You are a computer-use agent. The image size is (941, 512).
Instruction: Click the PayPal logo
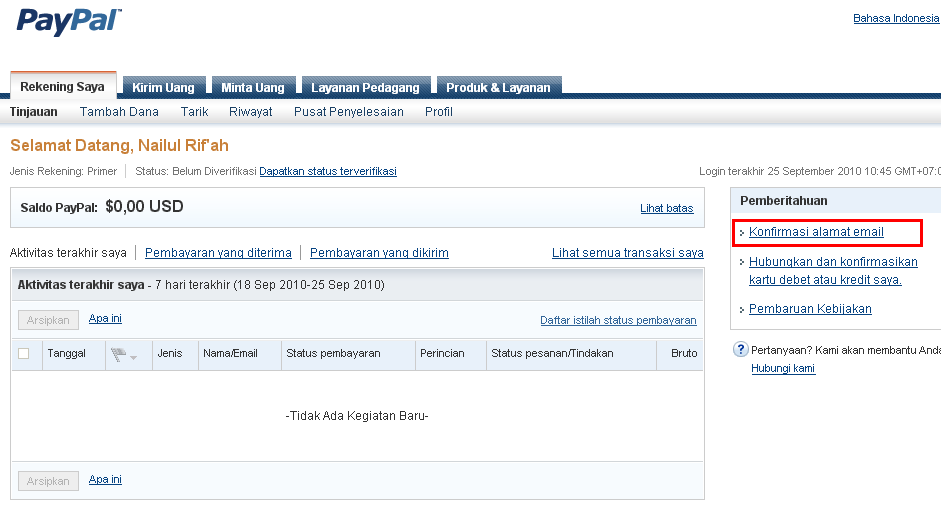click(69, 22)
